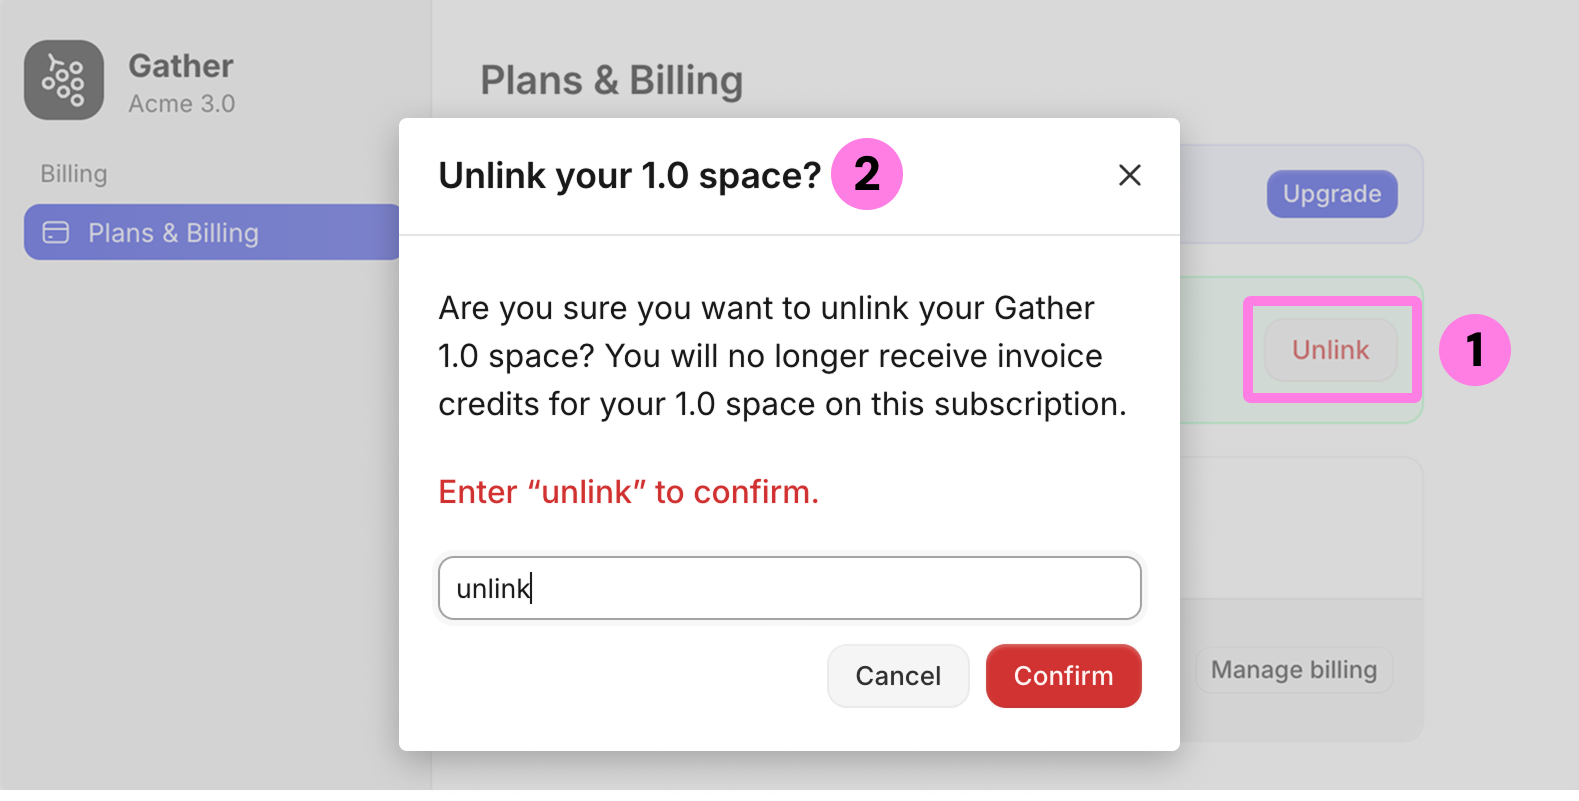The height and width of the screenshot is (801, 1579).
Task: Click inside the unlink confirmation text field
Action: click(789, 588)
